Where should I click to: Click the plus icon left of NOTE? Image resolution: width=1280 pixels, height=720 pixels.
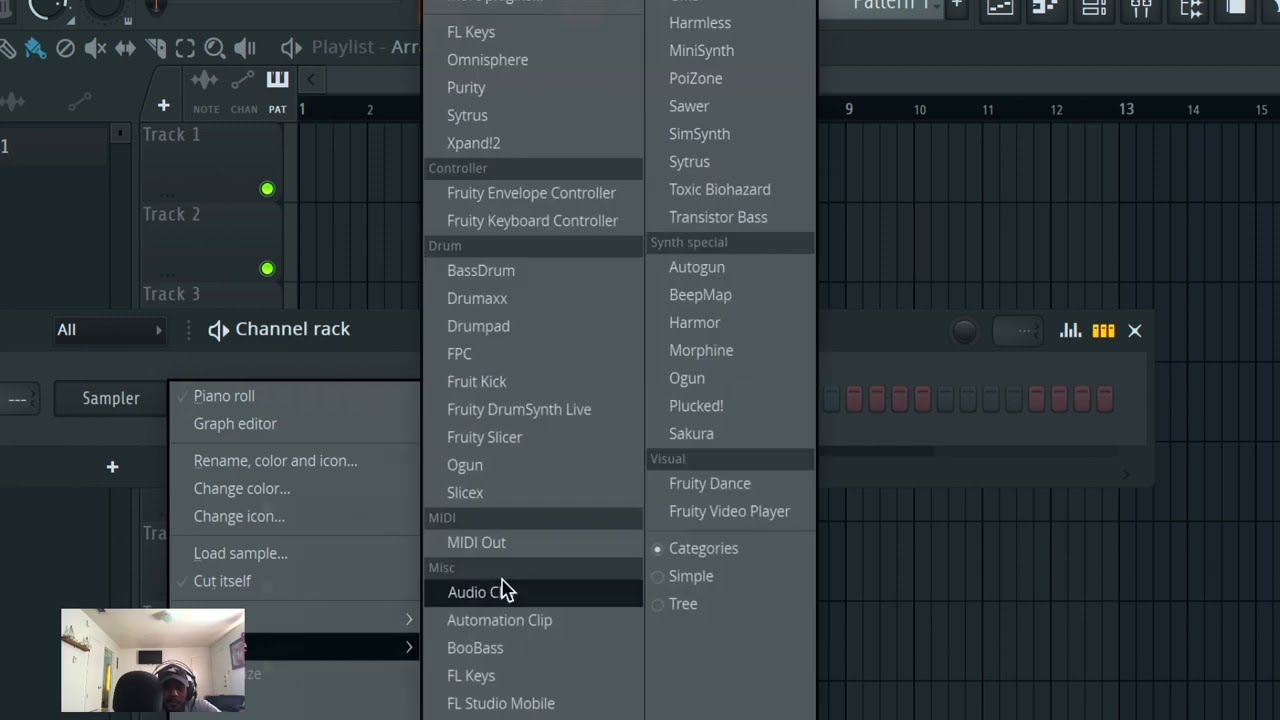[163, 105]
